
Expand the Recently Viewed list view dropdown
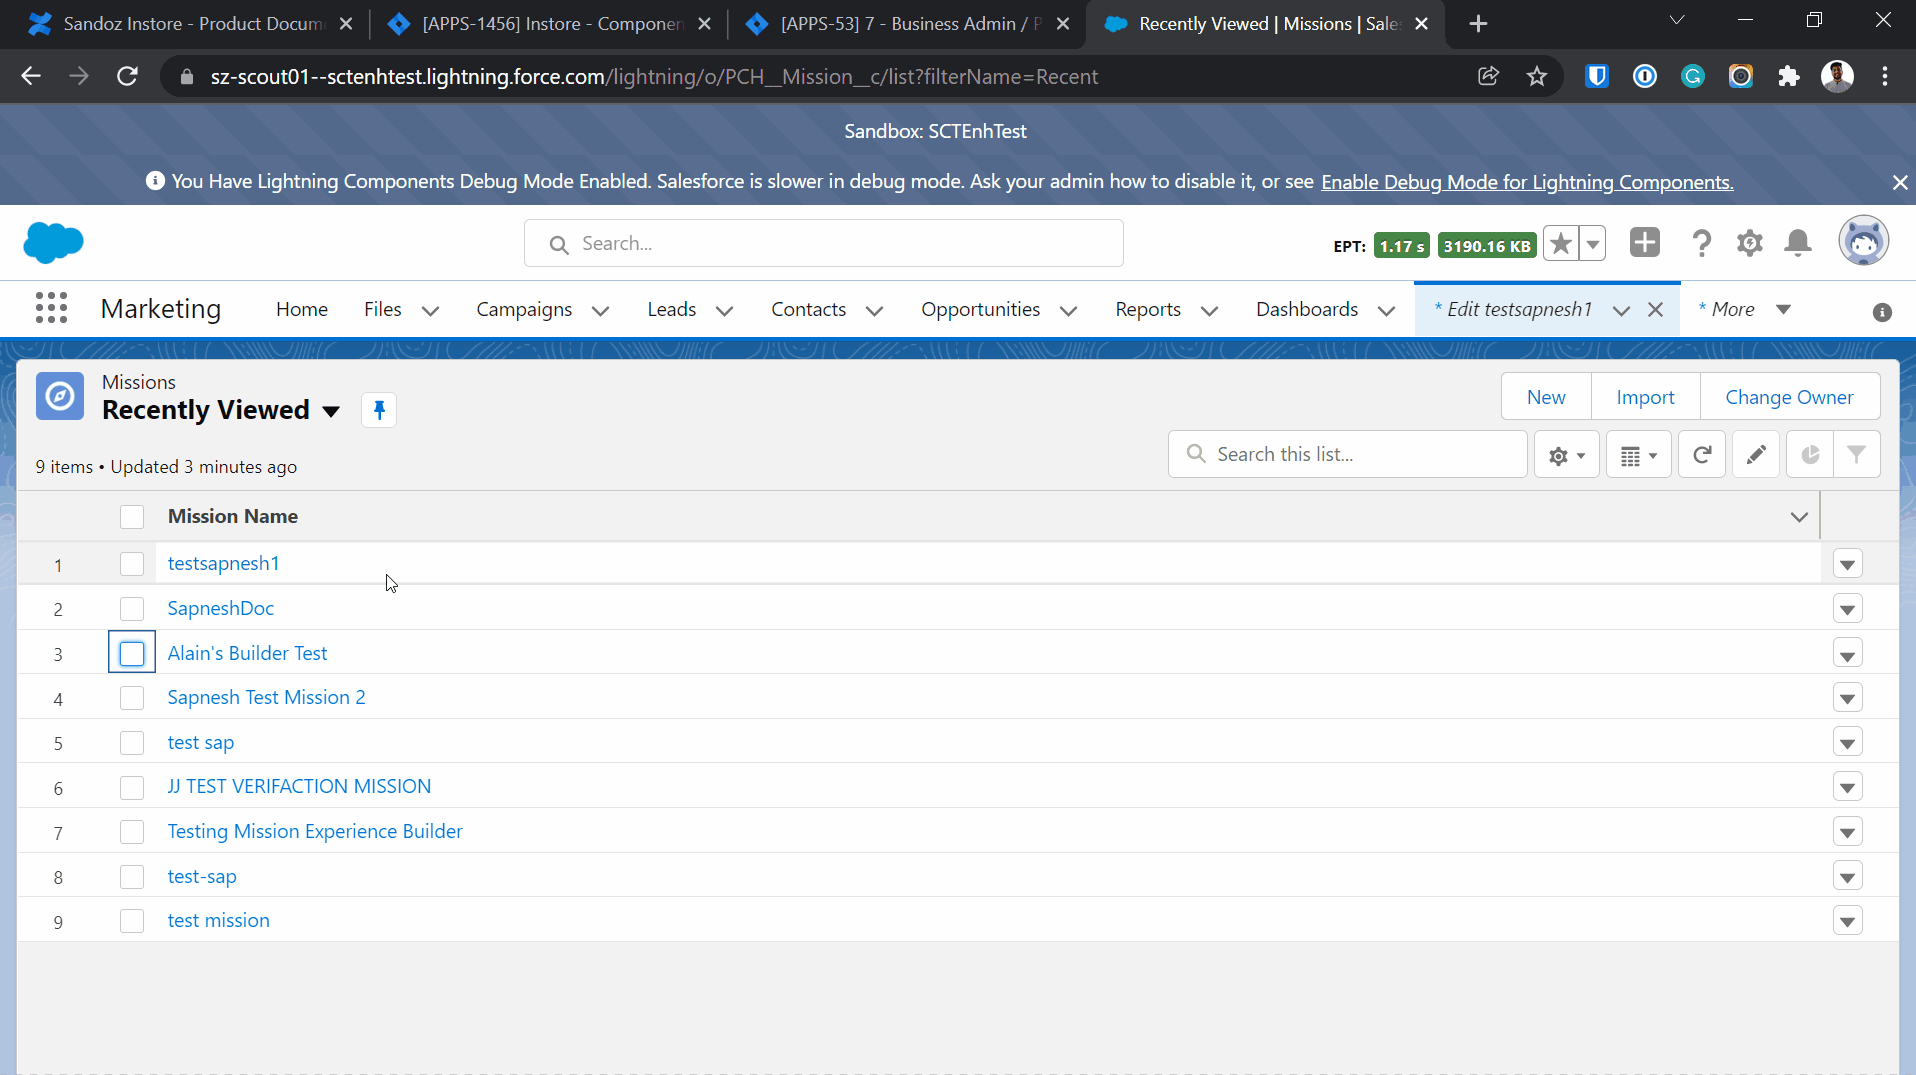tap(331, 411)
